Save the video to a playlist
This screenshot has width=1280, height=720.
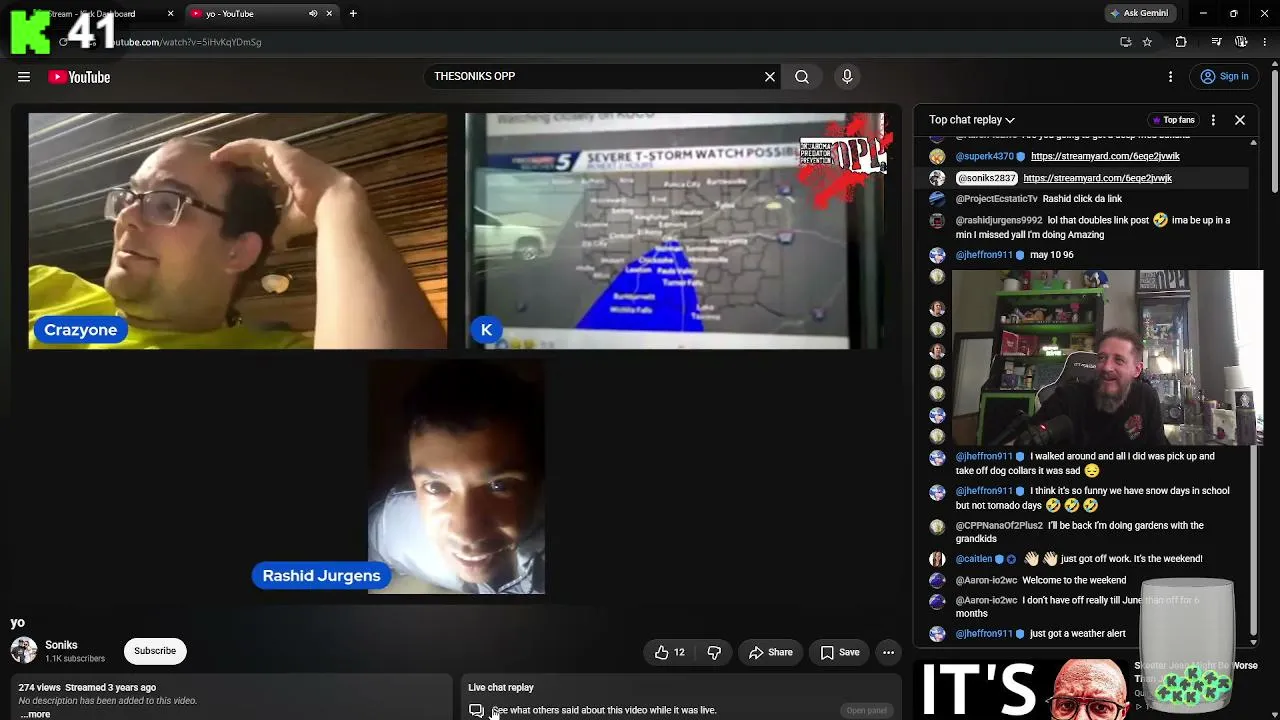[x=840, y=653]
